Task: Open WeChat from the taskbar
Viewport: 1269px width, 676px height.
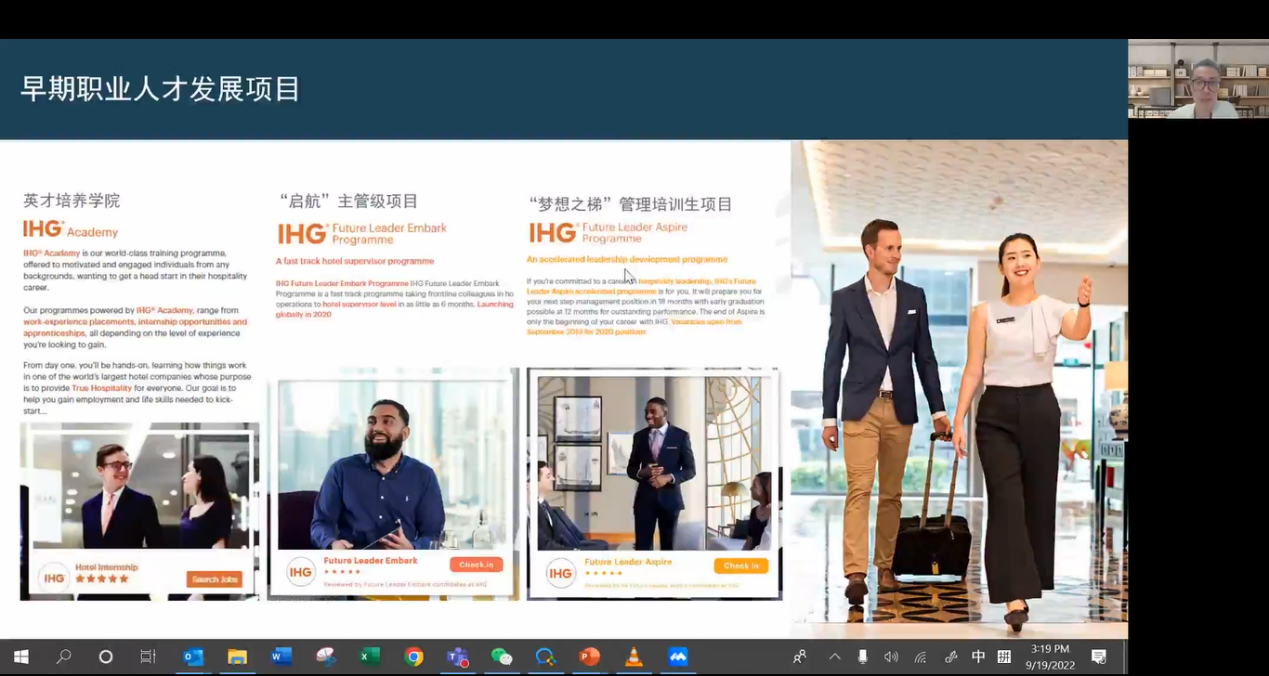Action: click(501, 657)
